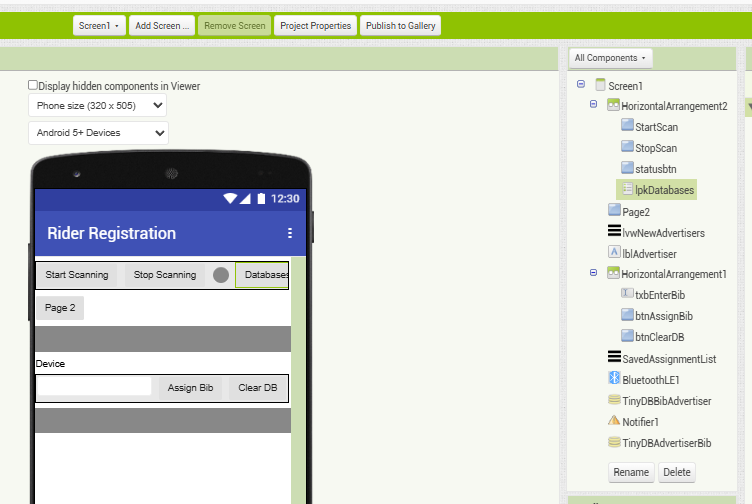Click the Rename component button
Screen dimensions: 752x504
coord(630,472)
